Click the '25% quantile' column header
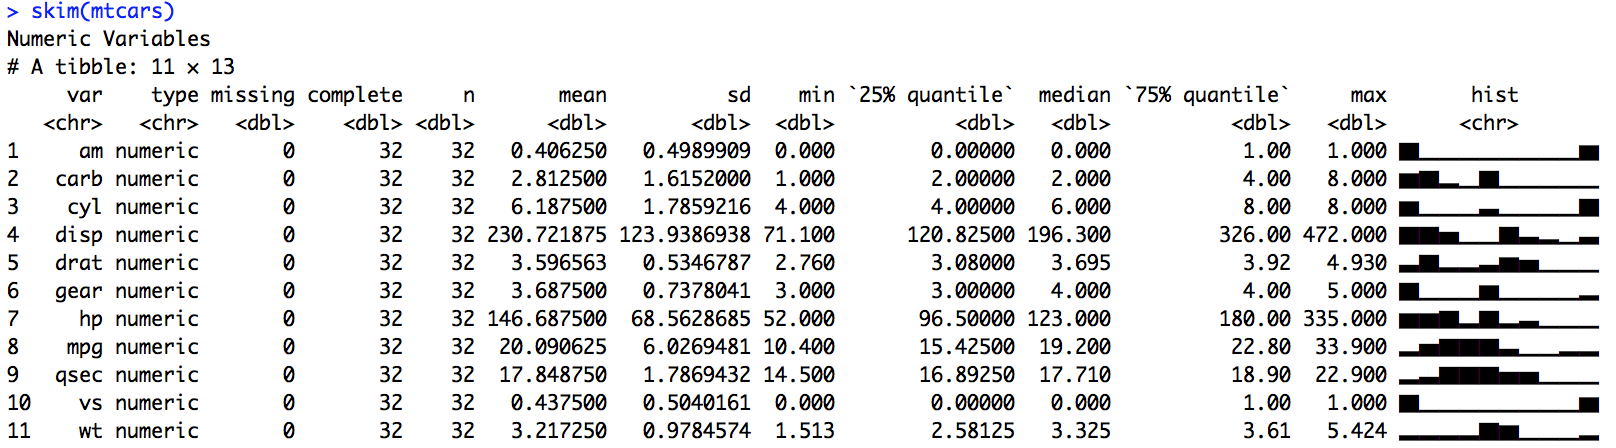 (931, 95)
